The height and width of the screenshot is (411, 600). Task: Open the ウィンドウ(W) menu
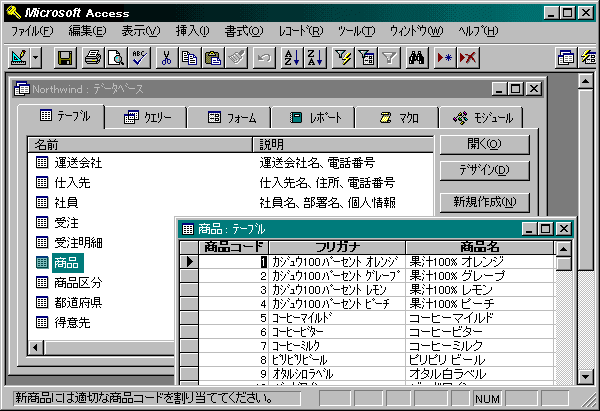tap(416, 31)
